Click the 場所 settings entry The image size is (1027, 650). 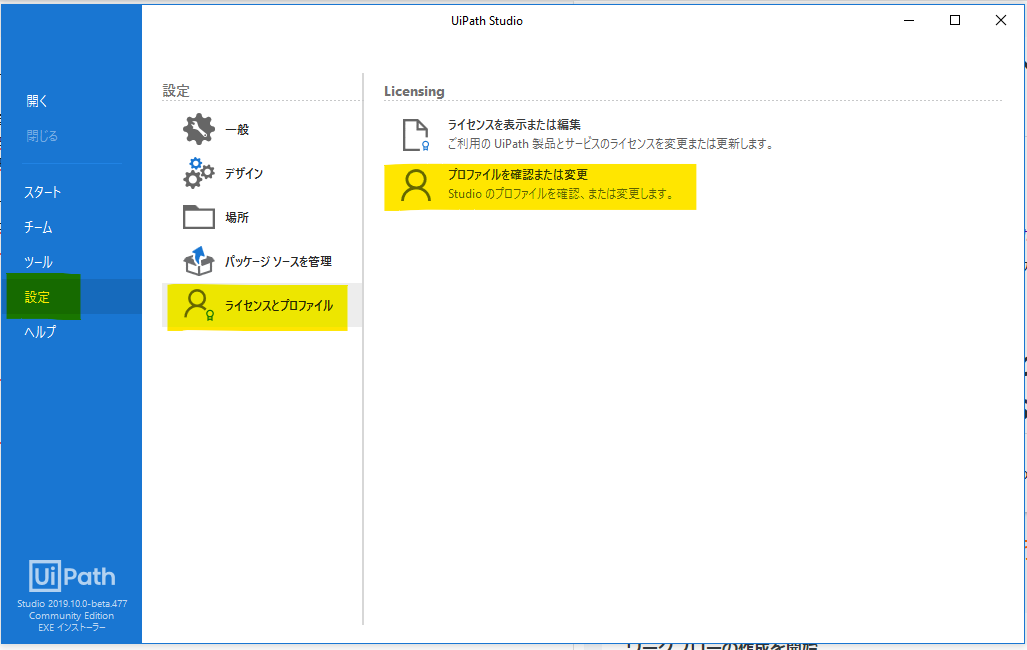(x=239, y=217)
